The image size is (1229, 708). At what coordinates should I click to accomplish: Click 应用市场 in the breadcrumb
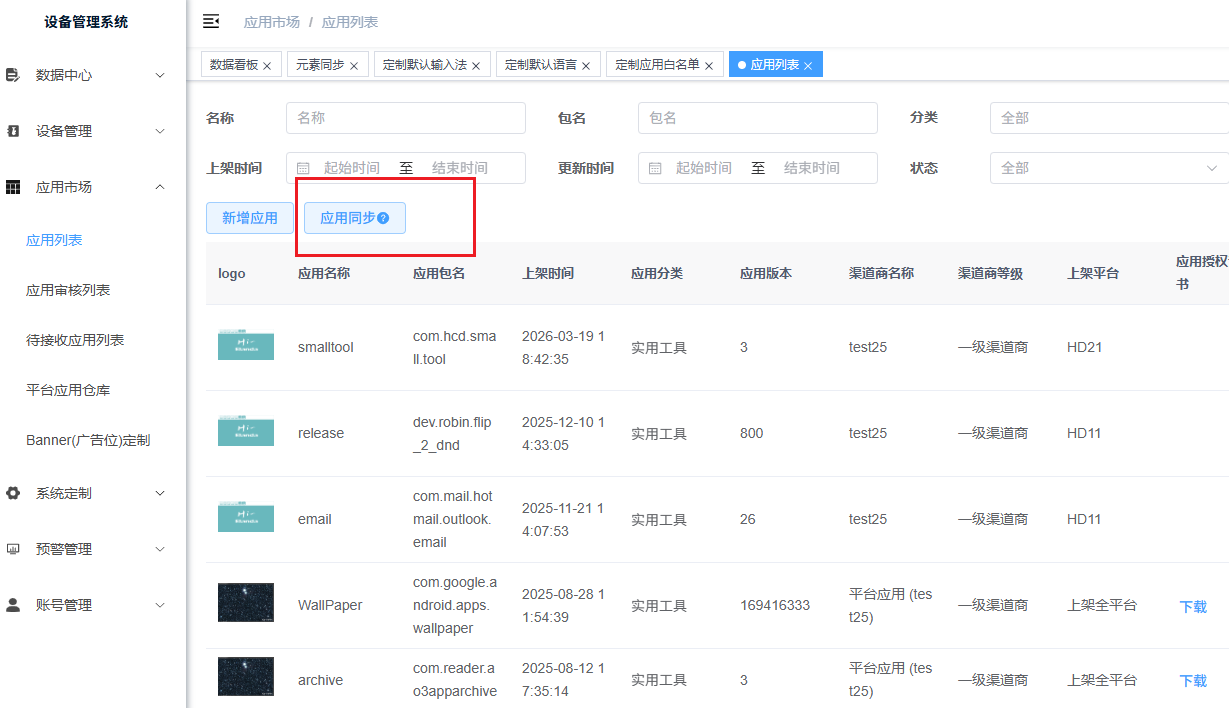pos(272,22)
